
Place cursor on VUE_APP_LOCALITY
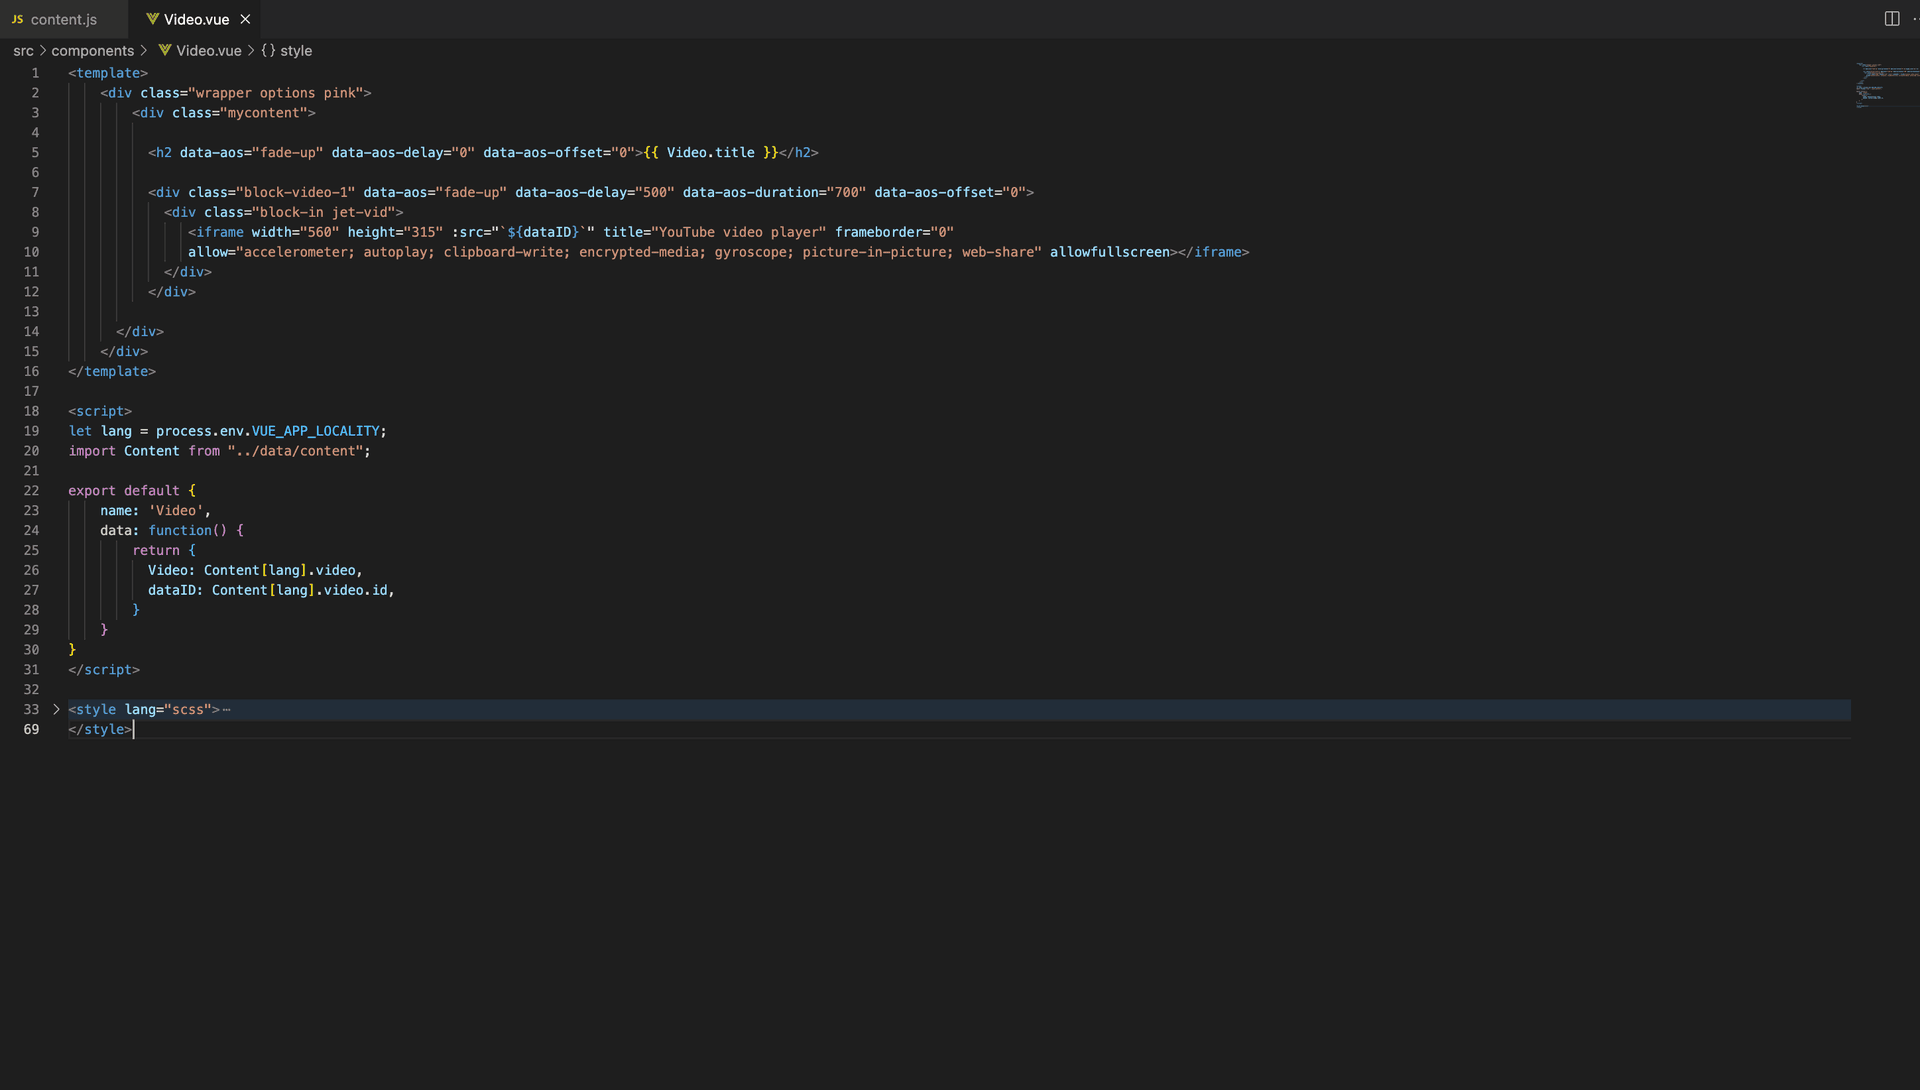pos(315,431)
